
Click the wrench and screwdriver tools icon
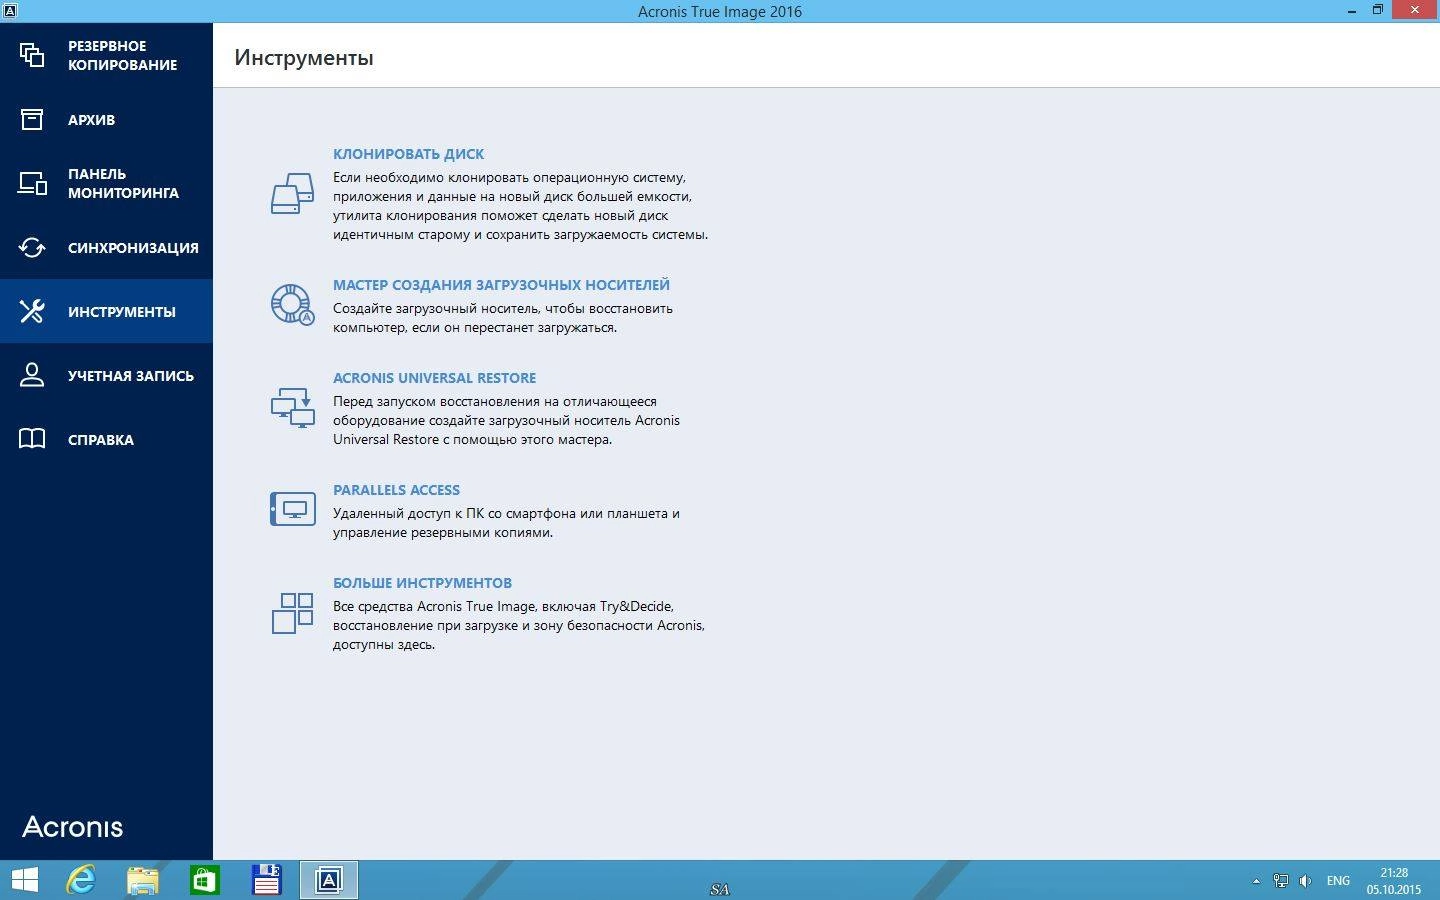tap(32, 312)
